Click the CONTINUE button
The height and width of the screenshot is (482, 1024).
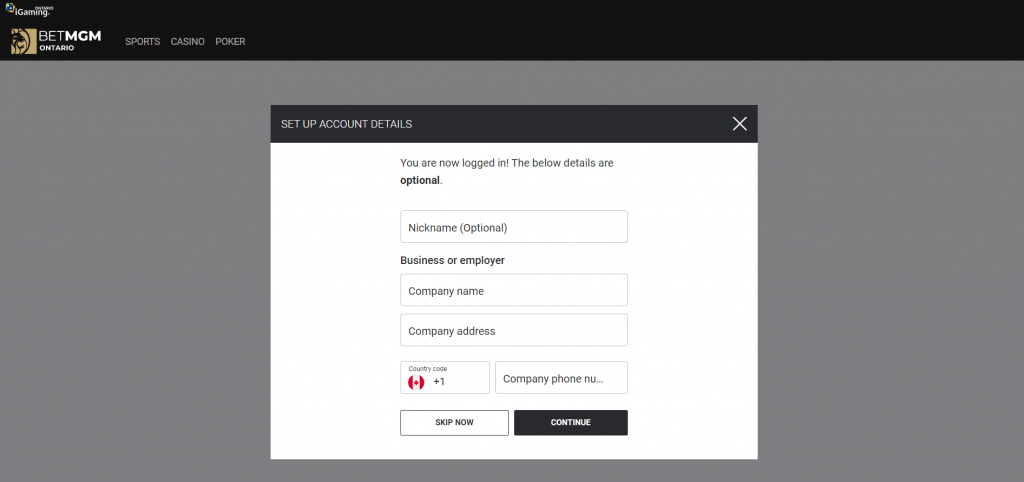click(571, 423)
